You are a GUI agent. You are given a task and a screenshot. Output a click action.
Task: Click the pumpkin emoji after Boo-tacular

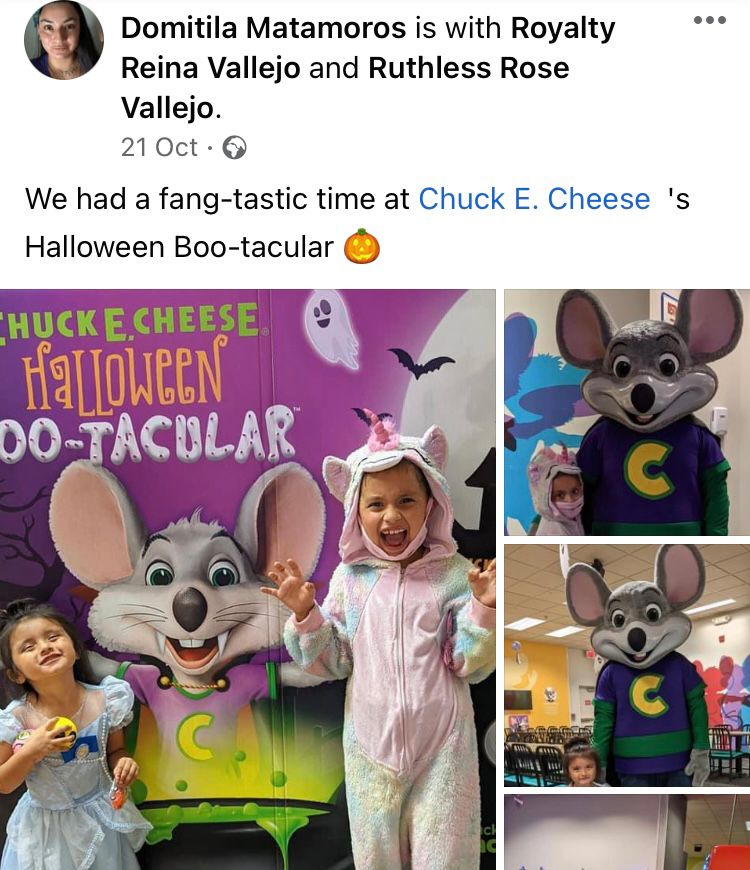click(362, 246)
